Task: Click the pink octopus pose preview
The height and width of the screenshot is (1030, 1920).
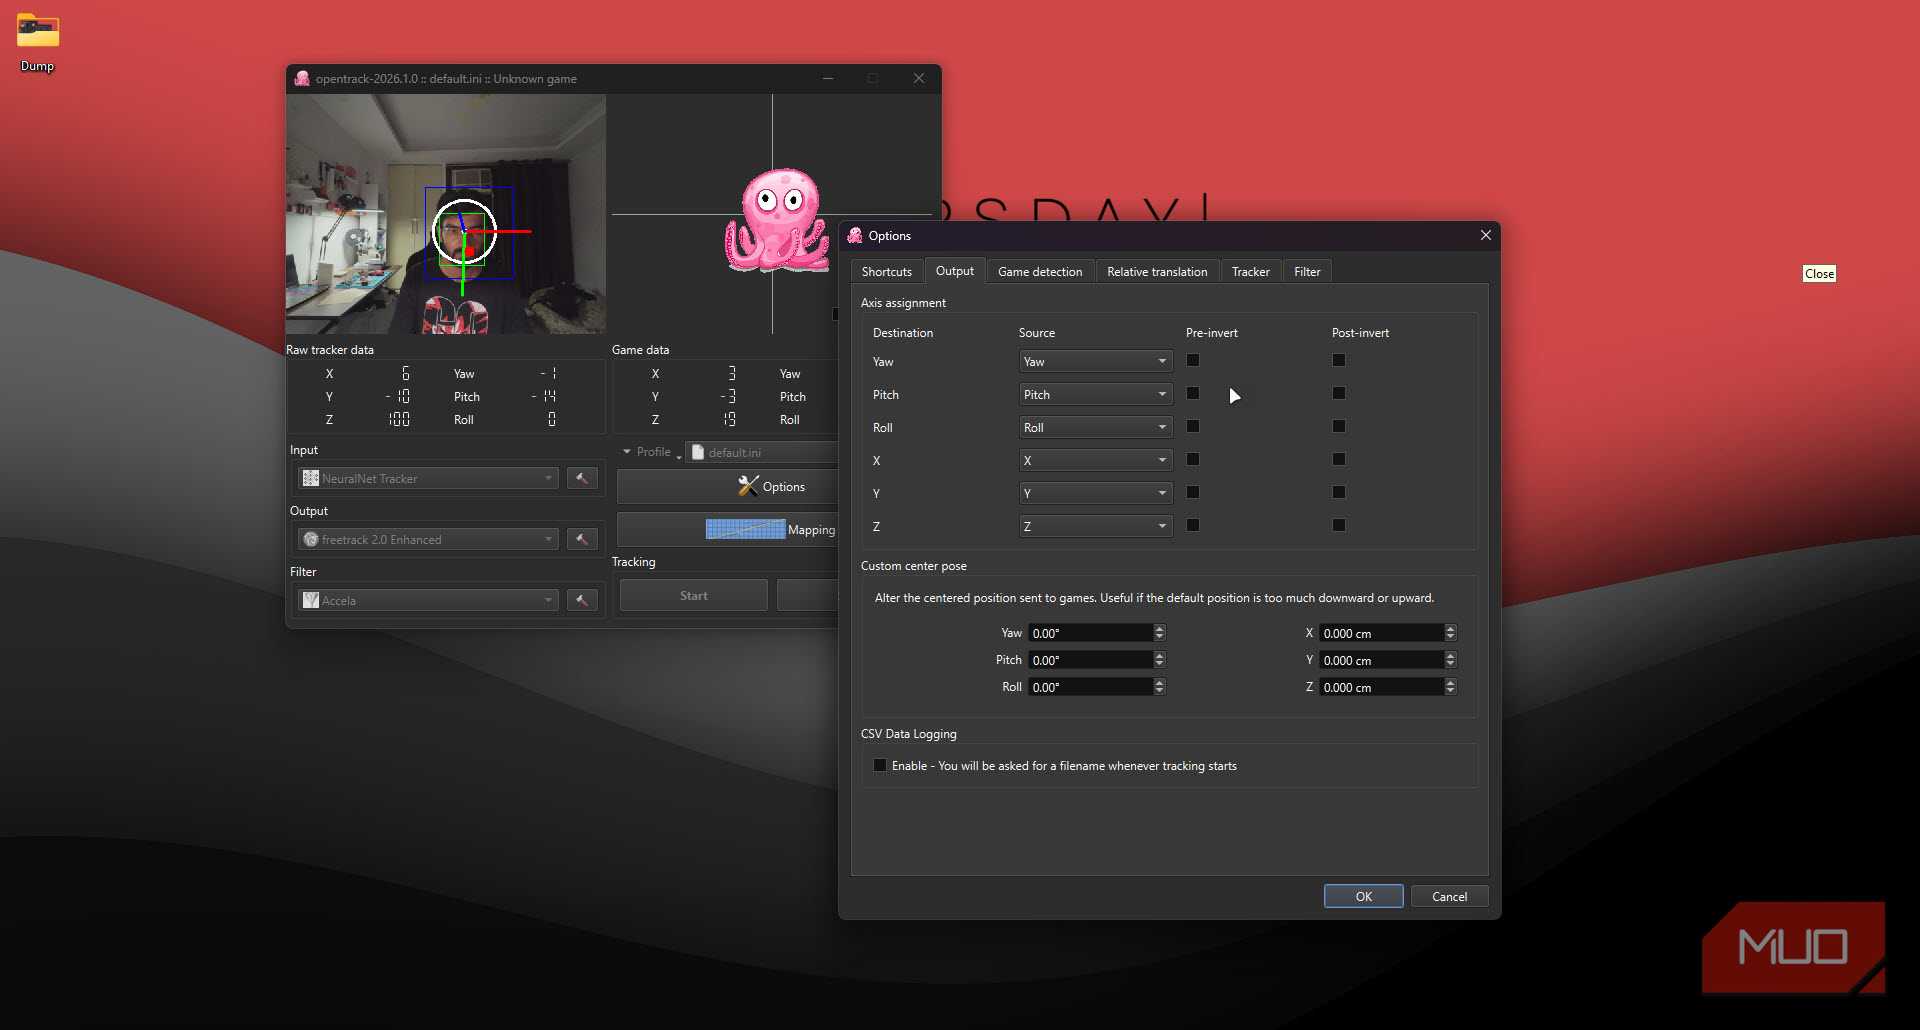Action: 777,220
